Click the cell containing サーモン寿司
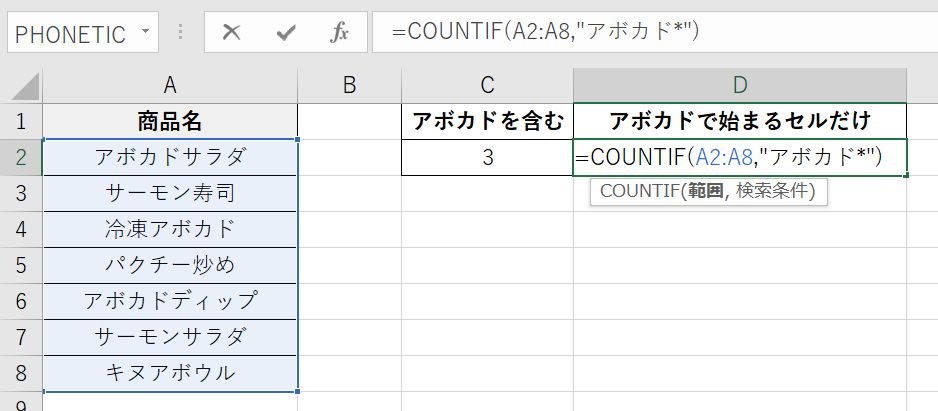This screenshot has height=411, width=938. [170, 193]
